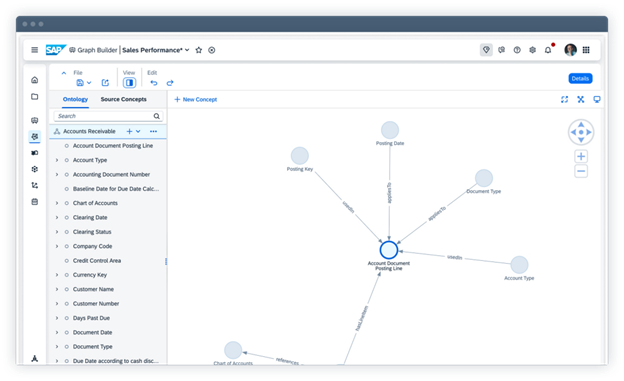Select the Posting Date graph node

point(390,130)
